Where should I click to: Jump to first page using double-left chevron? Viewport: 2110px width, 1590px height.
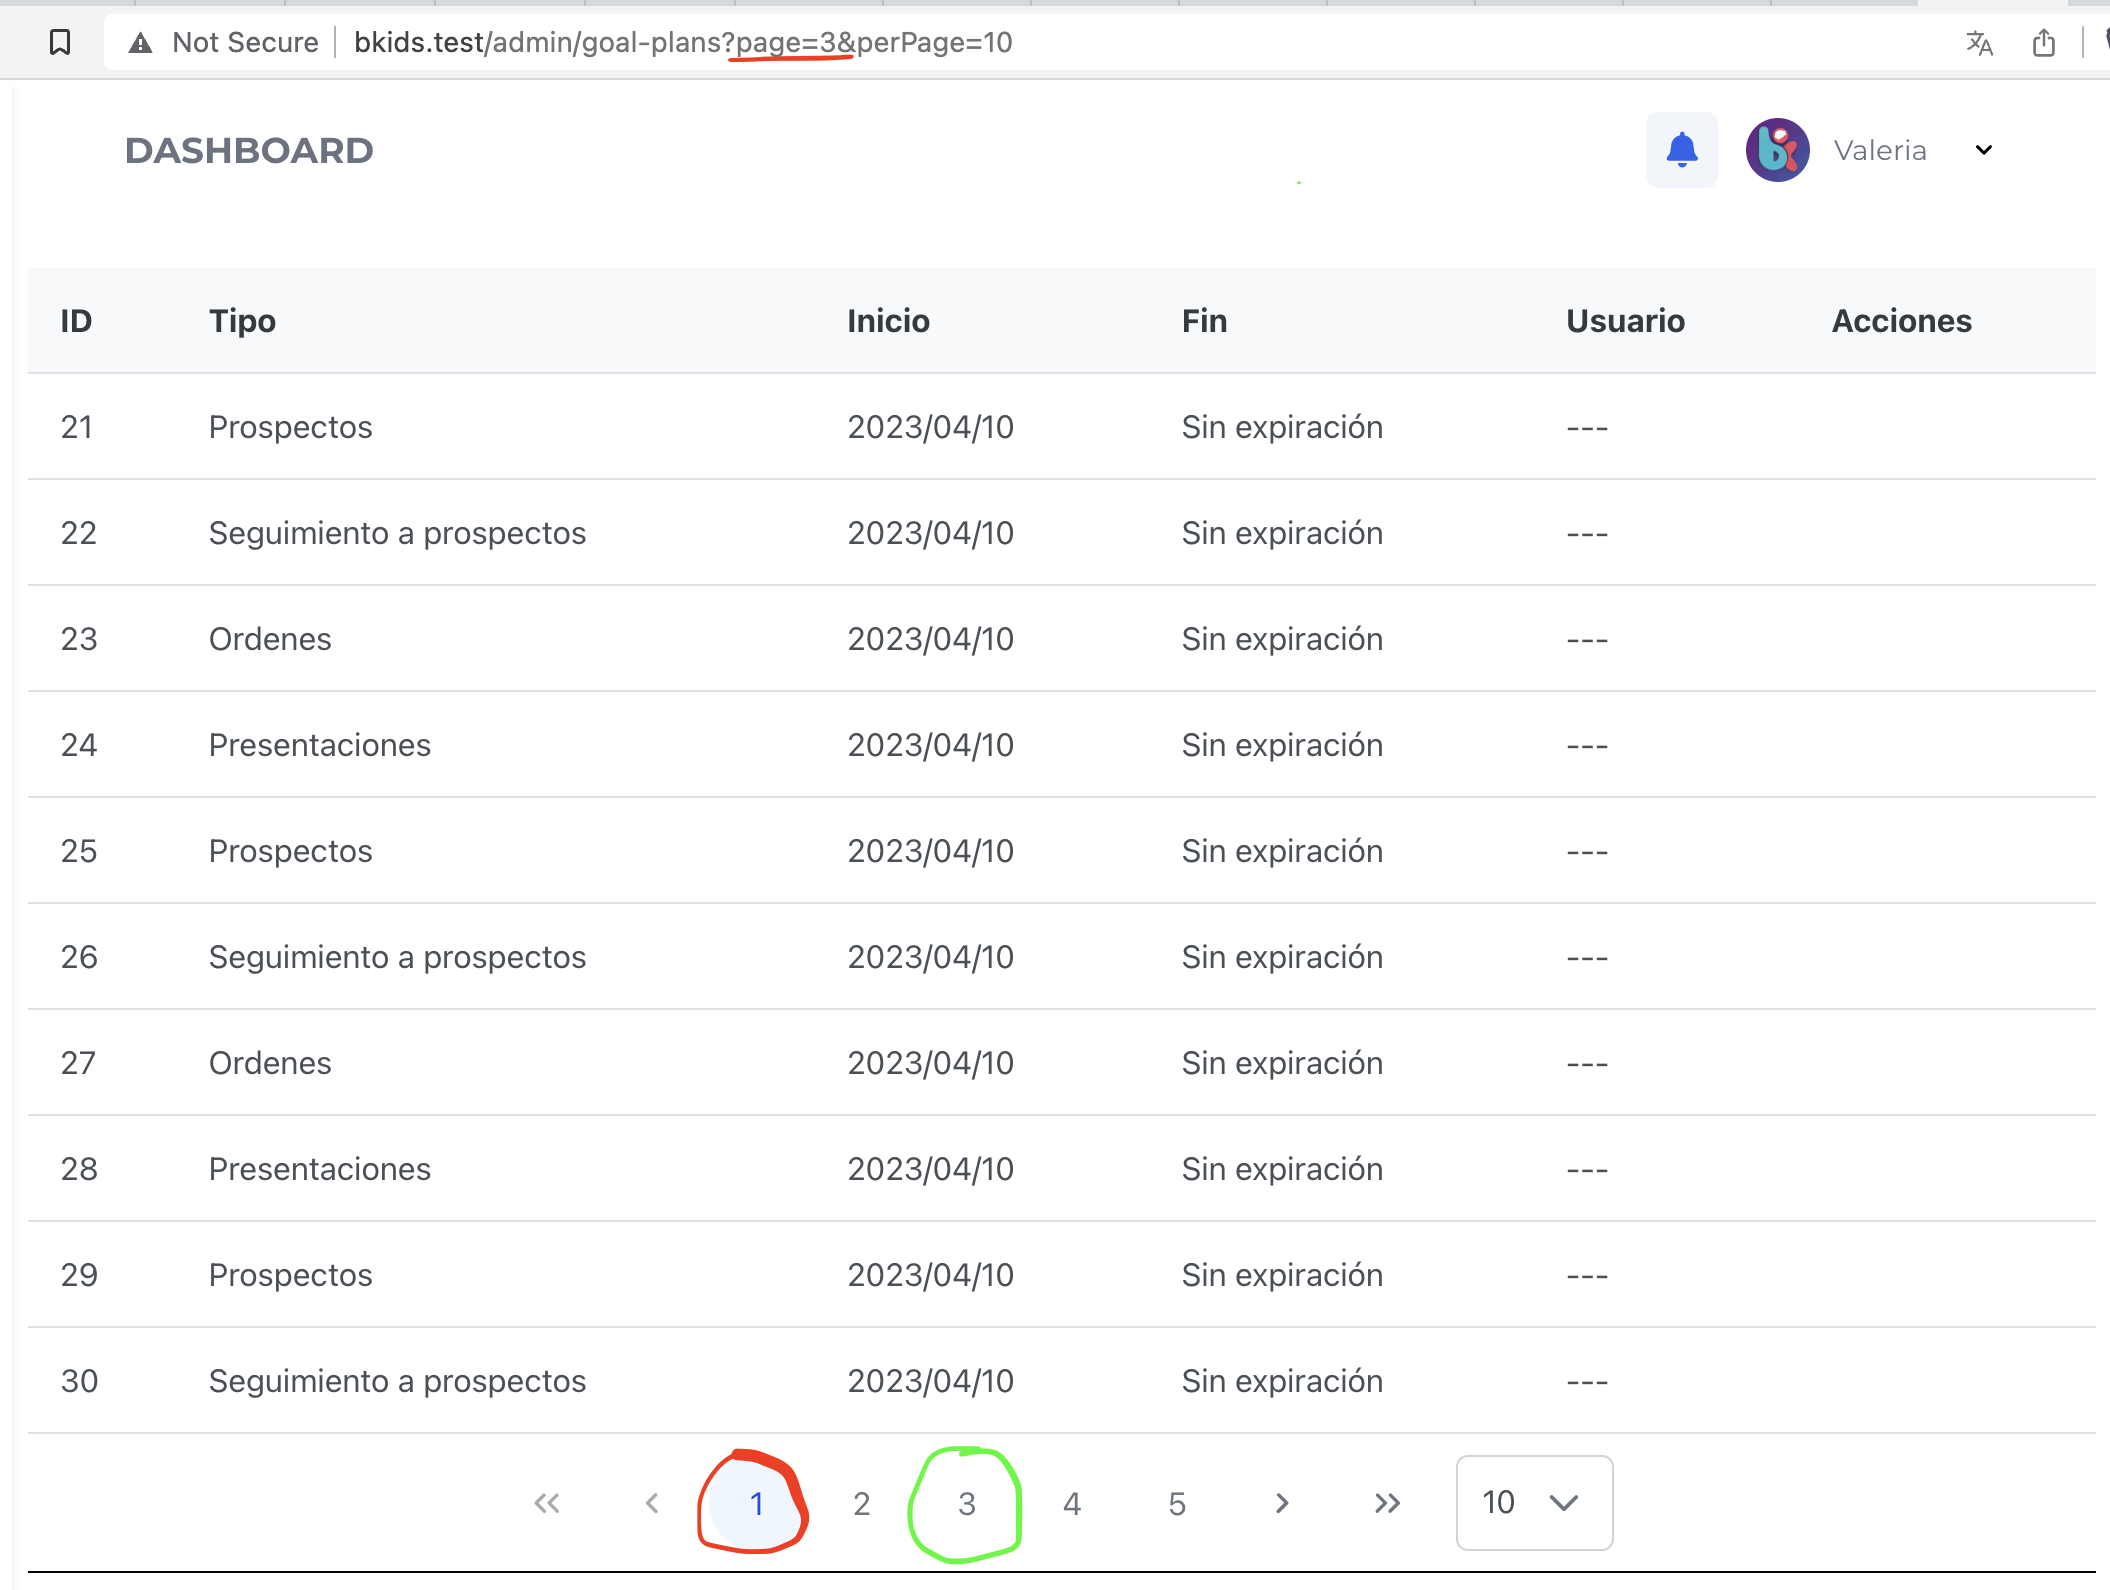coord(546,1502)
